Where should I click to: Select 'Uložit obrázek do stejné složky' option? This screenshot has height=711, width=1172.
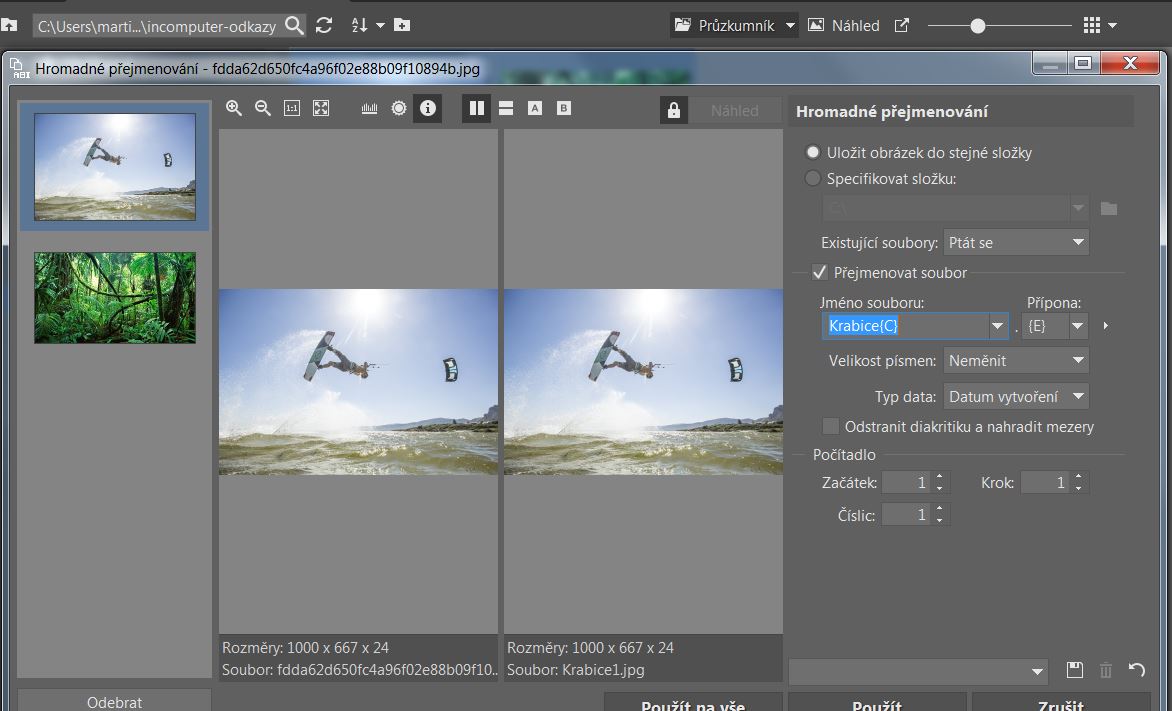tap(813, 153)
